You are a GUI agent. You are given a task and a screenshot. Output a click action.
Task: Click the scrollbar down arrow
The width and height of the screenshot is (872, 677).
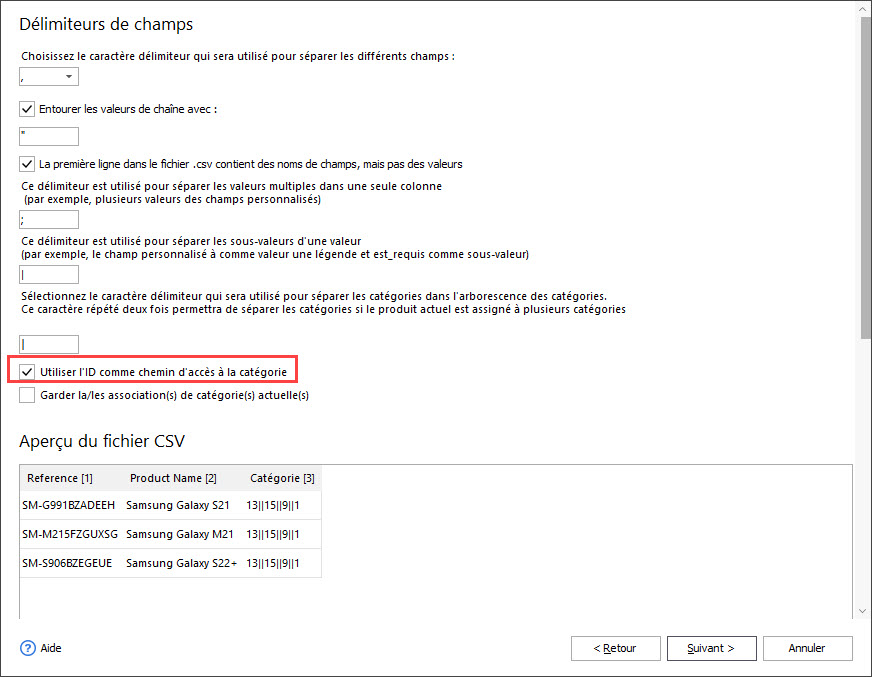pos(863,611)
